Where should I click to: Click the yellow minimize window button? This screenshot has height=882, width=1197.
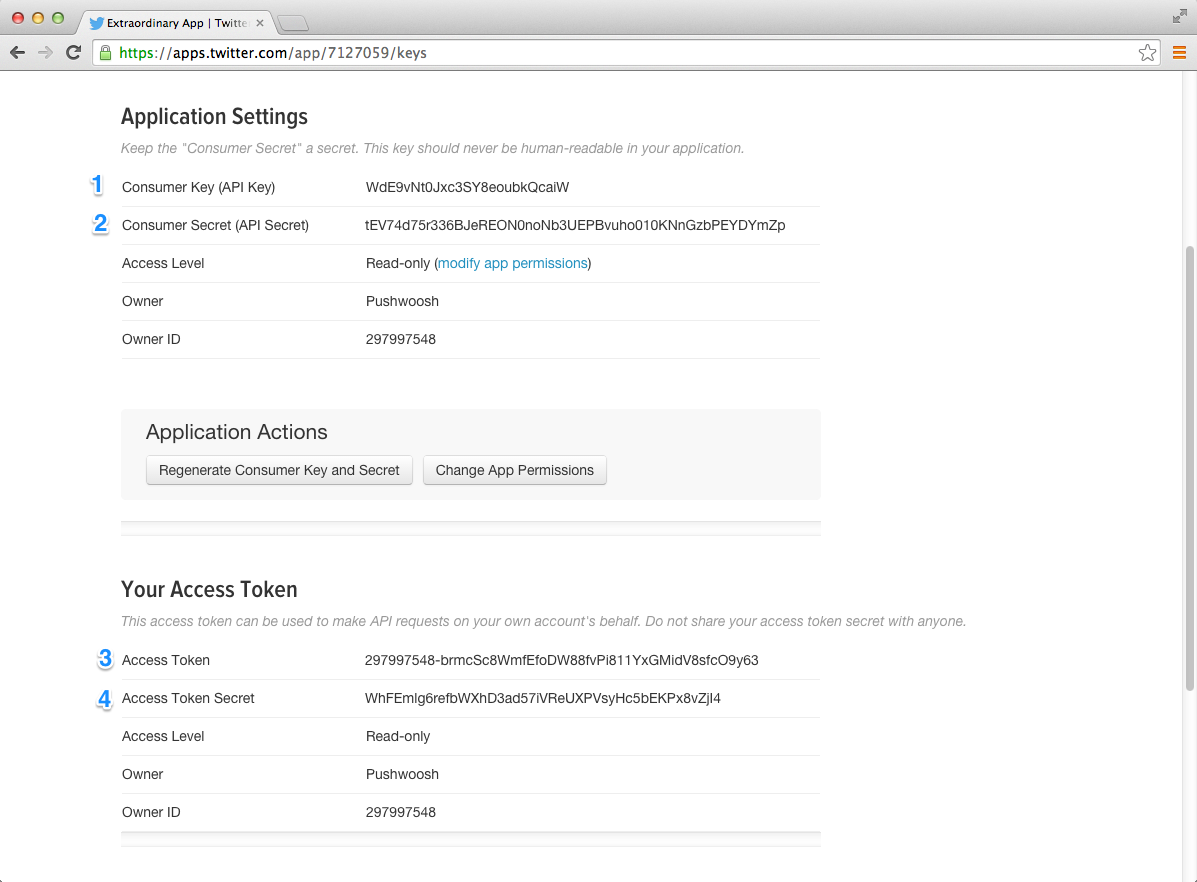pos(37,18)
